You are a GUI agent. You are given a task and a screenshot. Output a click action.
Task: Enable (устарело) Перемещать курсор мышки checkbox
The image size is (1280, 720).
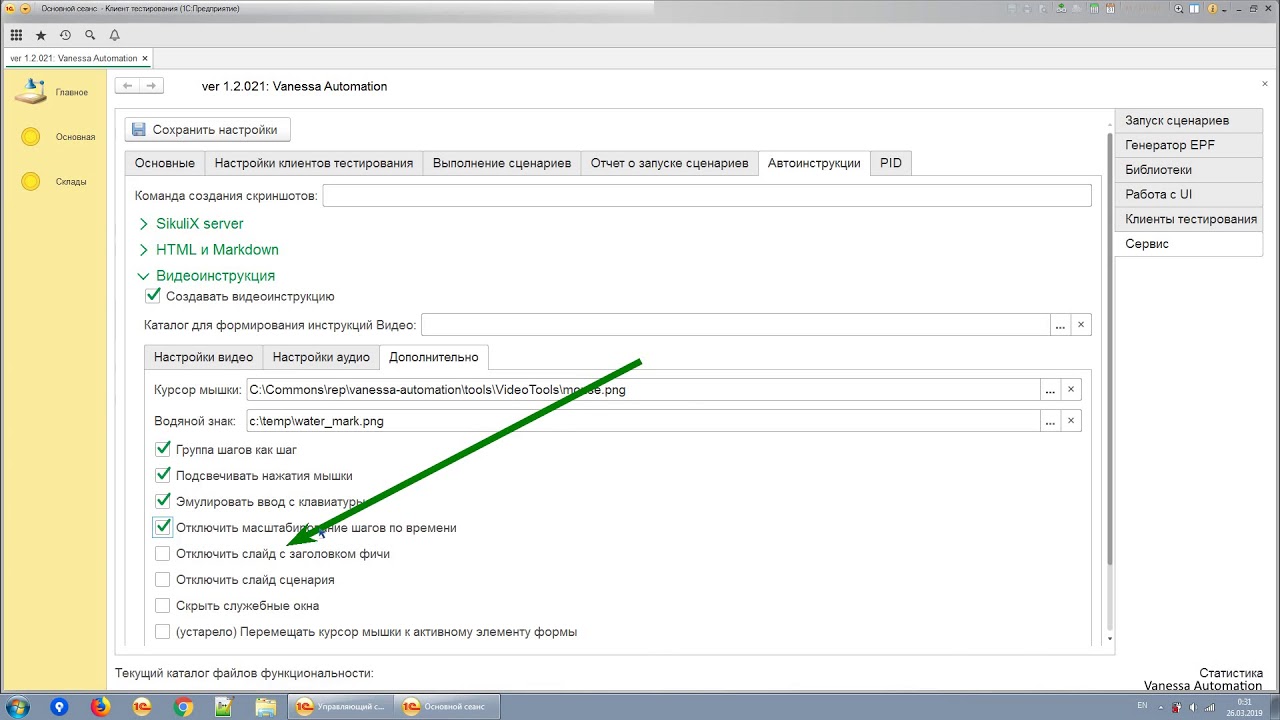click(163, 631)
